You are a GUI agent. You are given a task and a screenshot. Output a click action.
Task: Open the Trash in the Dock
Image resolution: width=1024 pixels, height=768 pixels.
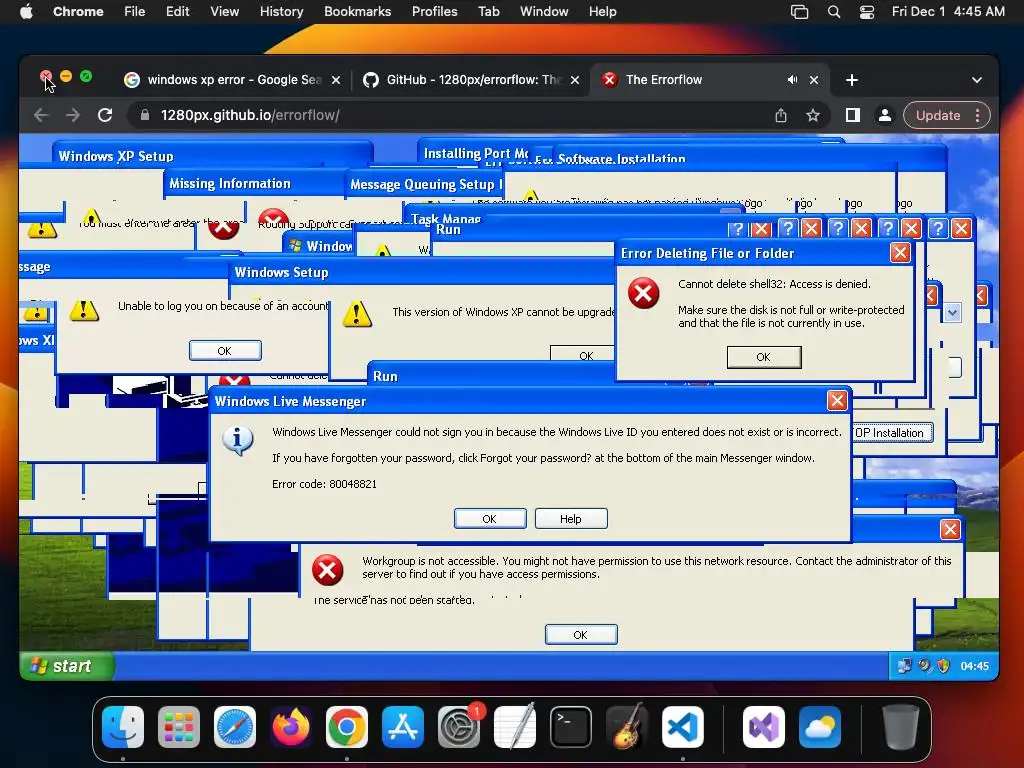point(901,727)
